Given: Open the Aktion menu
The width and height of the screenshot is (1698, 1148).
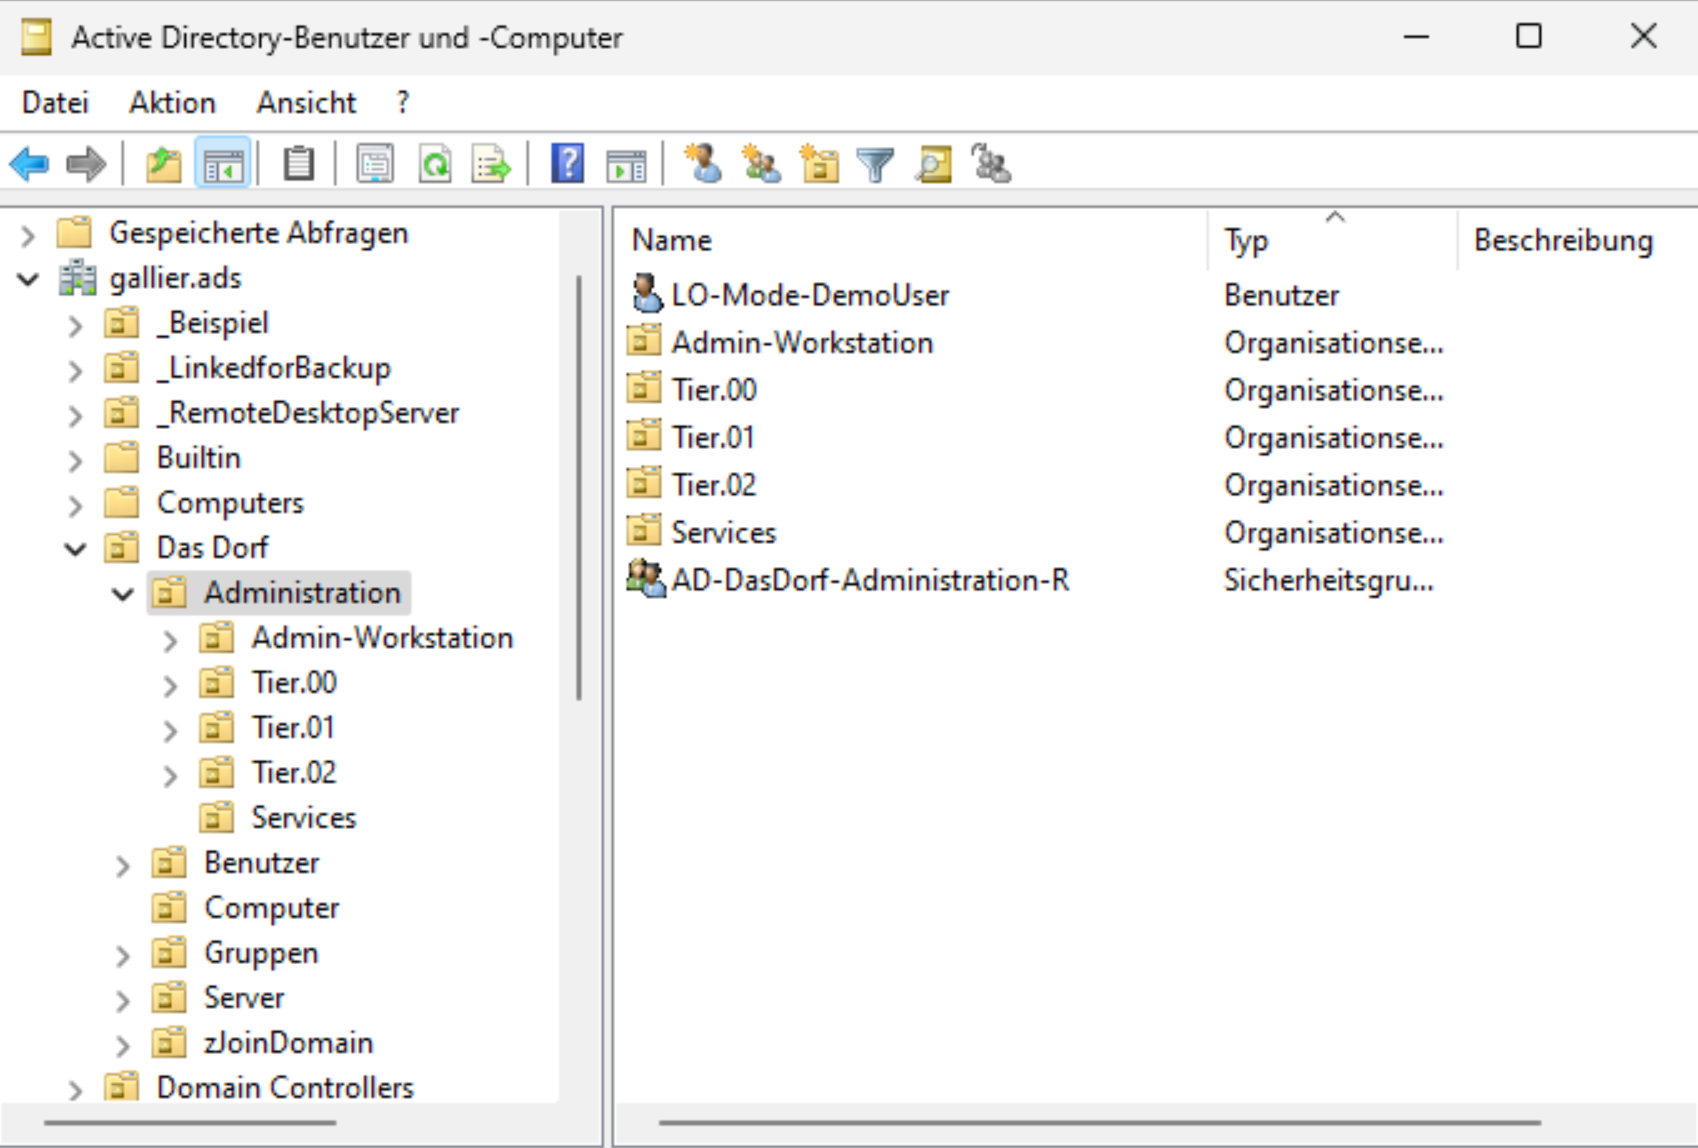Looking at the screenshot, I should (172, 102).
